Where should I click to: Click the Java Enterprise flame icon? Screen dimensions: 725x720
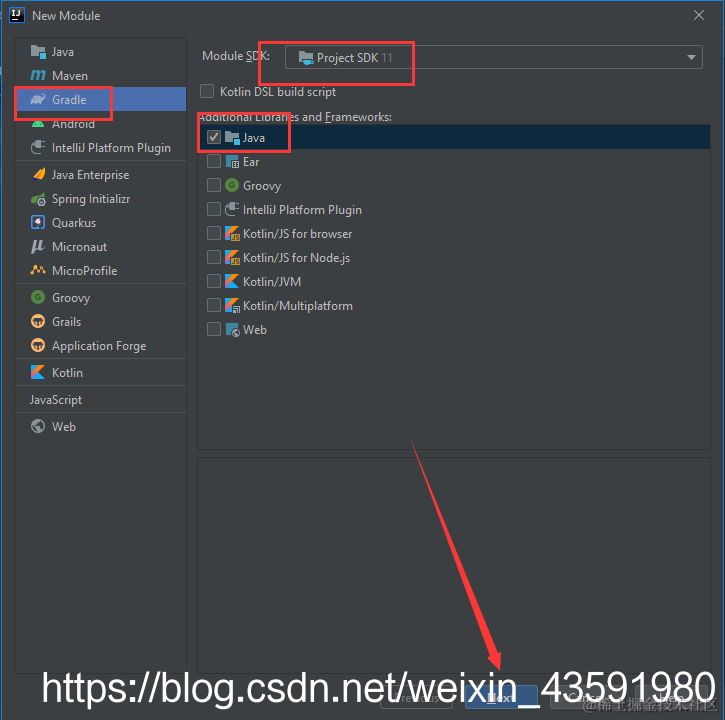(38, 174)
